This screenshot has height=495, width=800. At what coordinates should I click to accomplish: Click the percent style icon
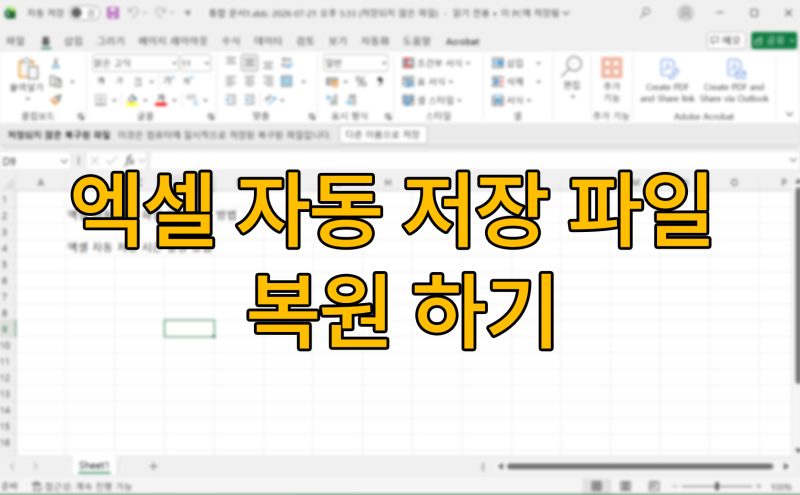(361, 81)
